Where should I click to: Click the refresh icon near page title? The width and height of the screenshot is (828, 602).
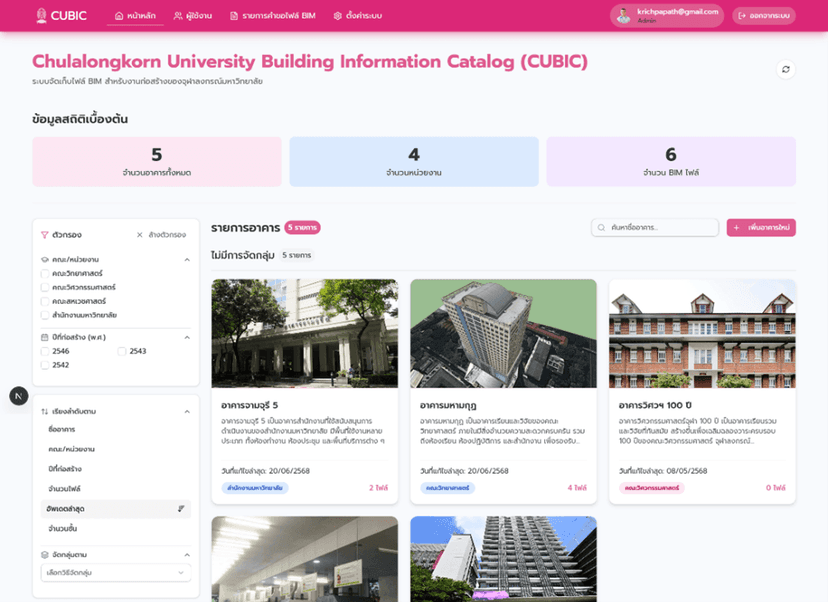786,69
